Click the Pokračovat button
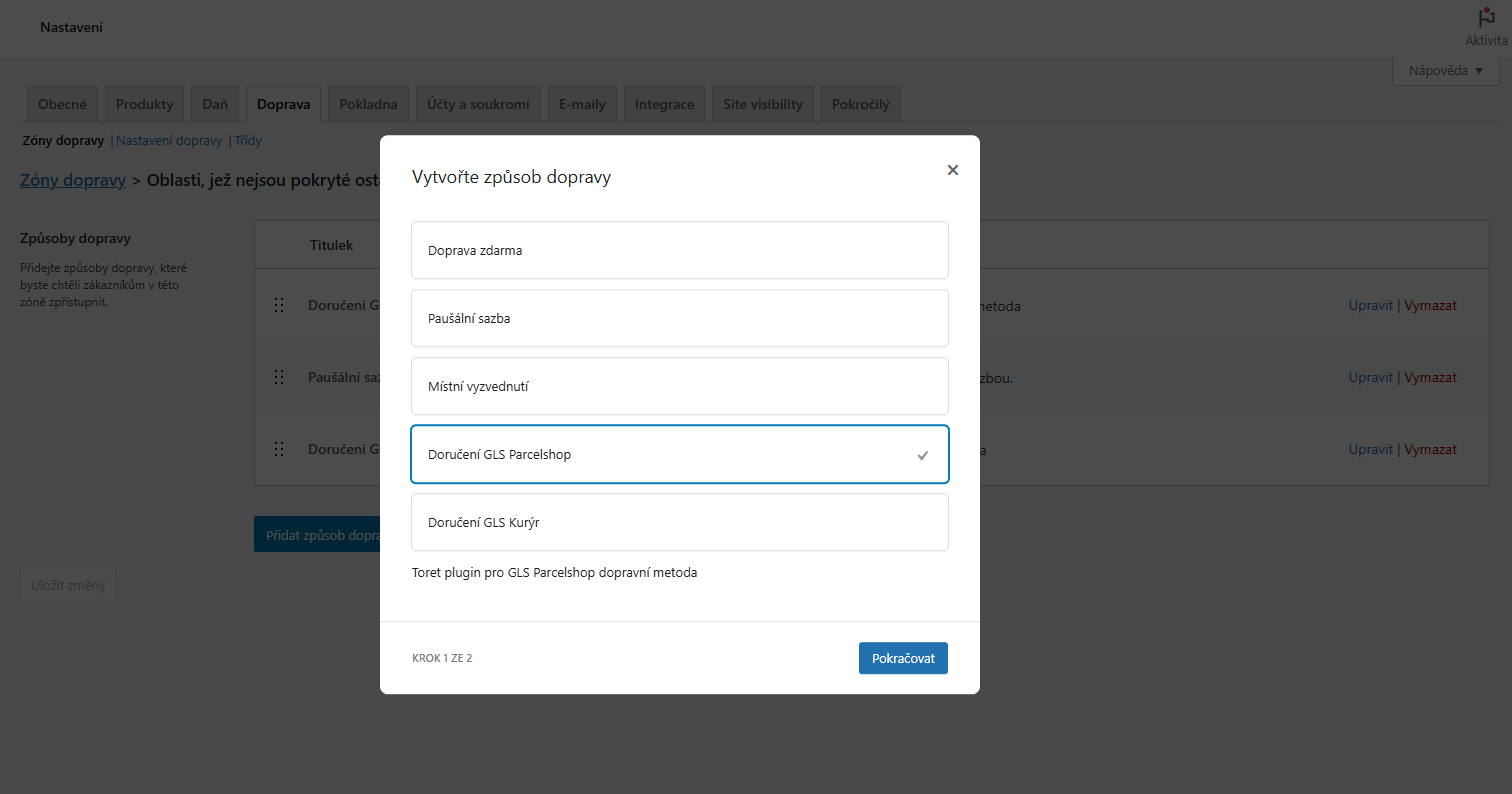Image resolution: width=1512 pixels, height=794 pixels. tap(903, 658)
